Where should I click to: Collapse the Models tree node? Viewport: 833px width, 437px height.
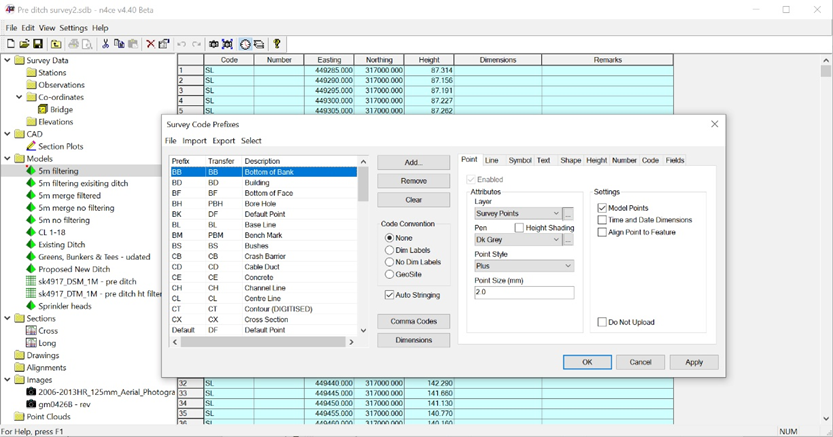(7, 158)
